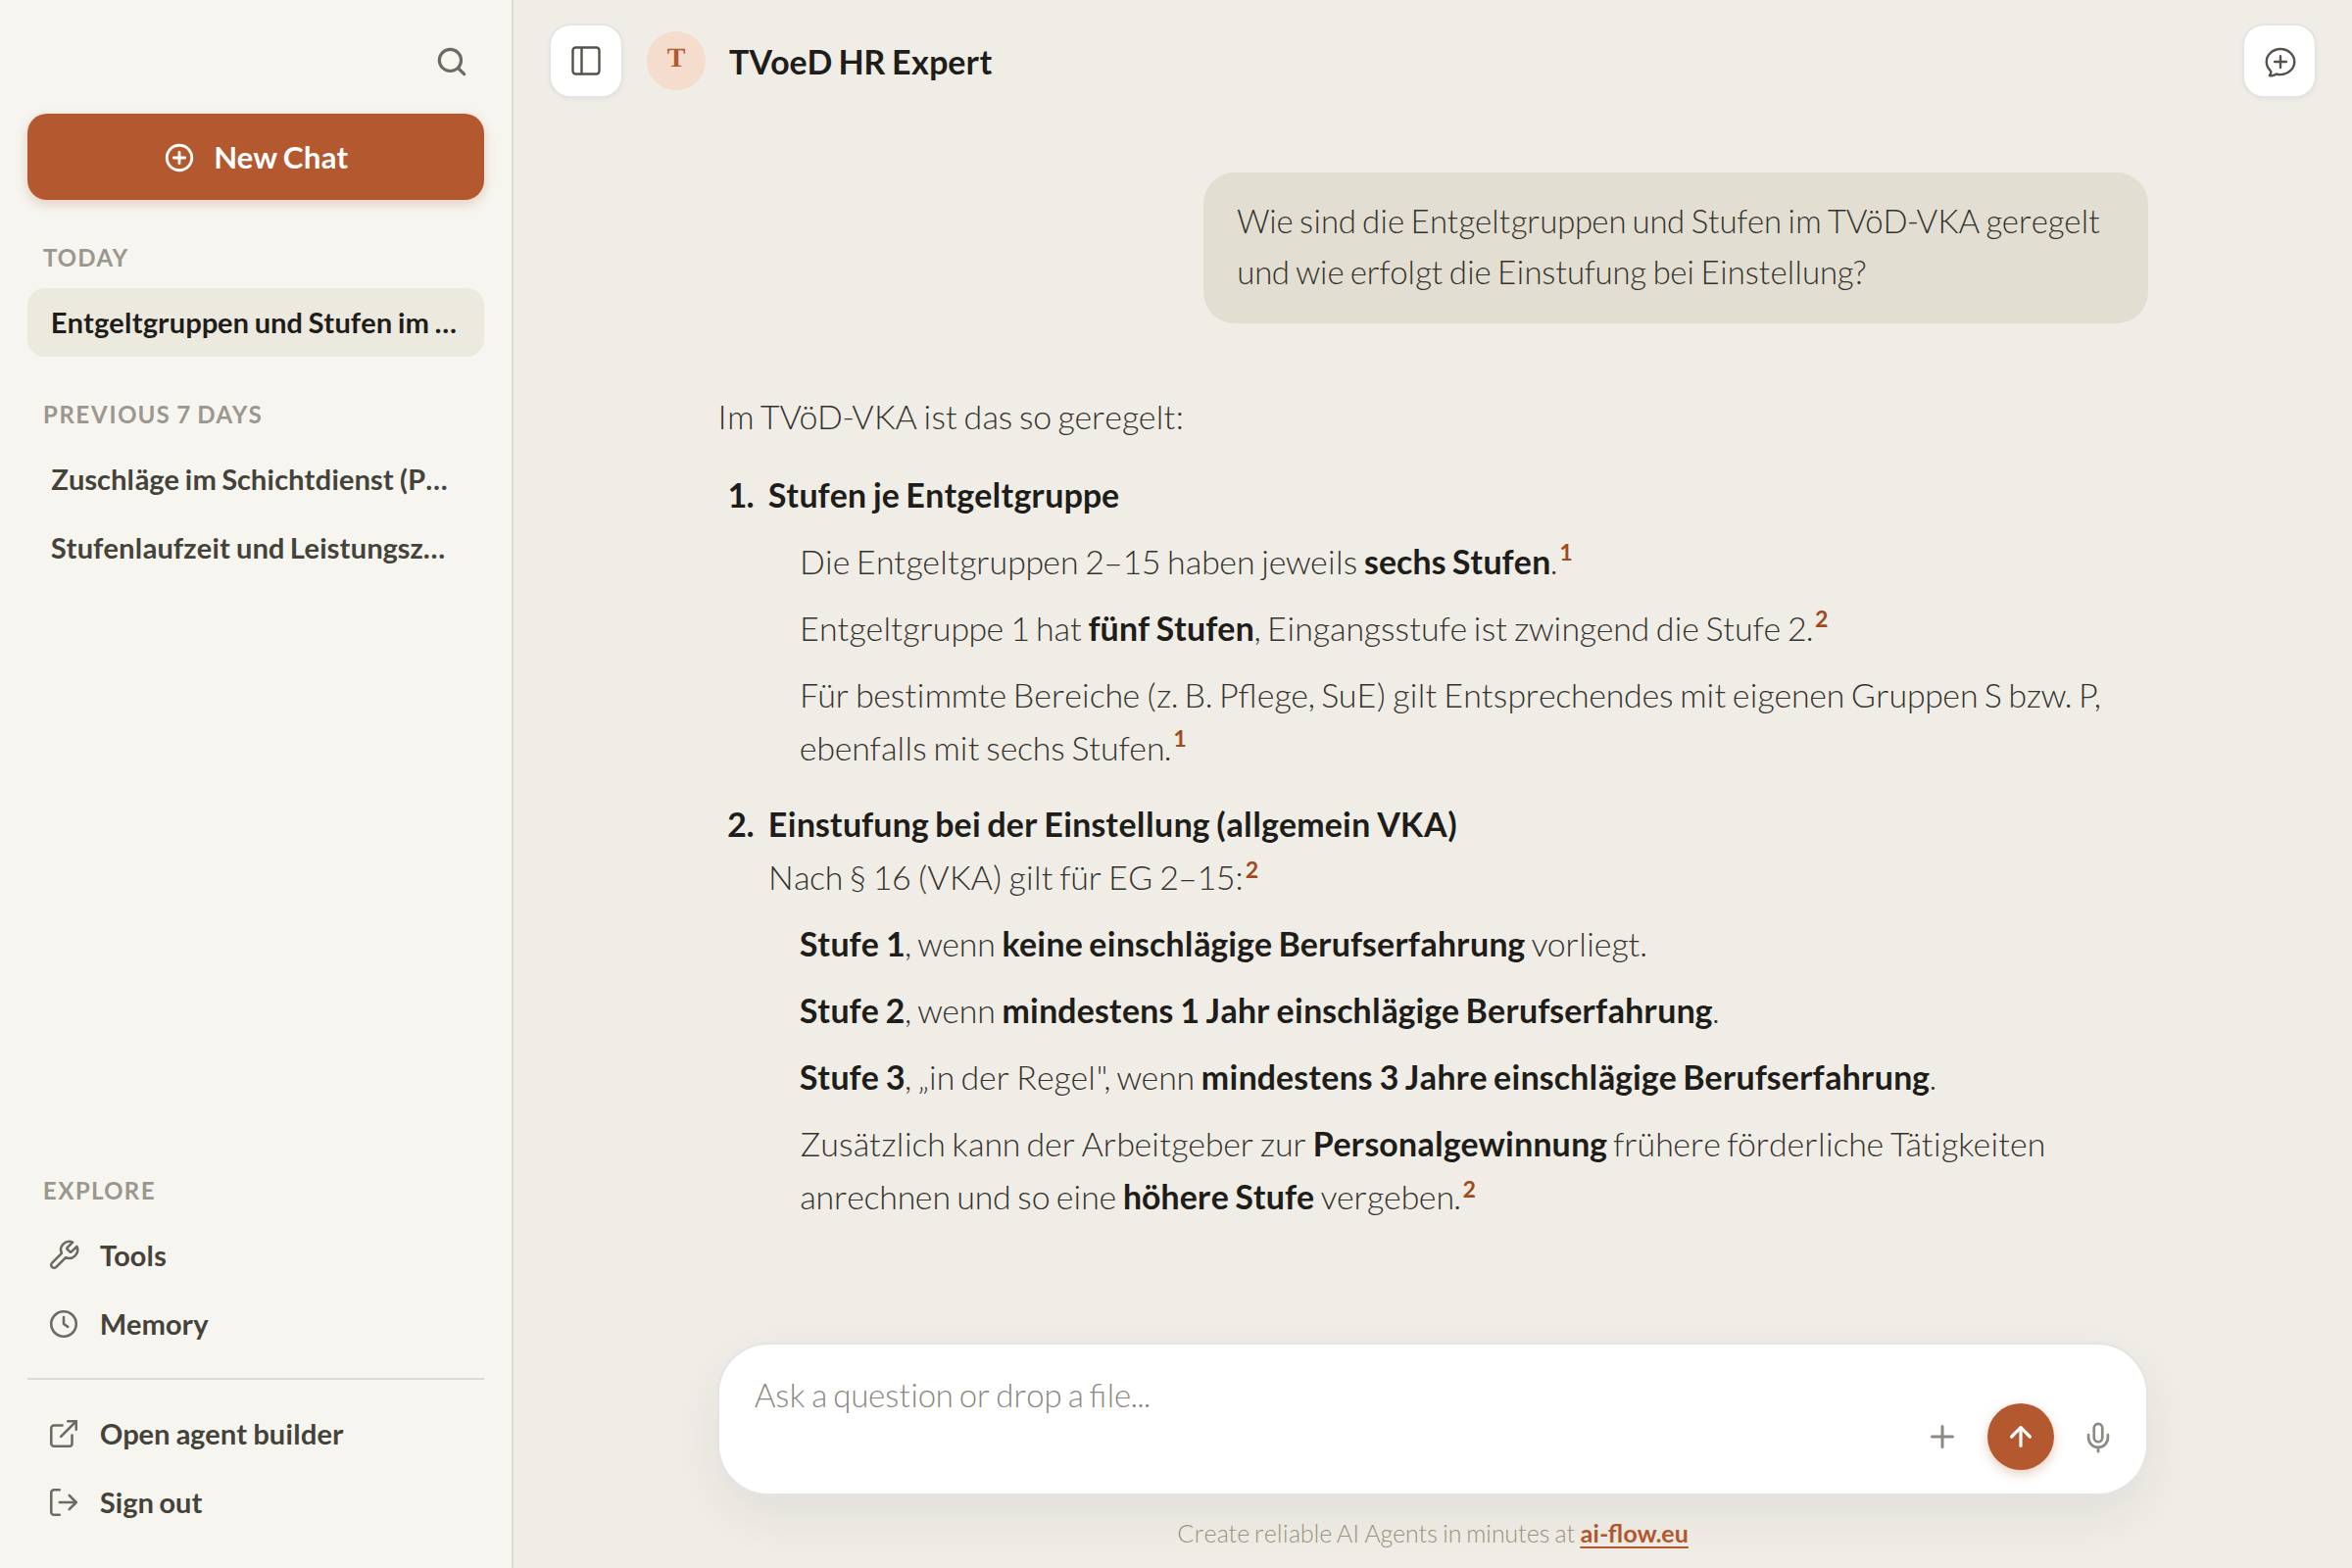
Task: Click the new conversation icon at top right
Action: (x=2279, y=62)
